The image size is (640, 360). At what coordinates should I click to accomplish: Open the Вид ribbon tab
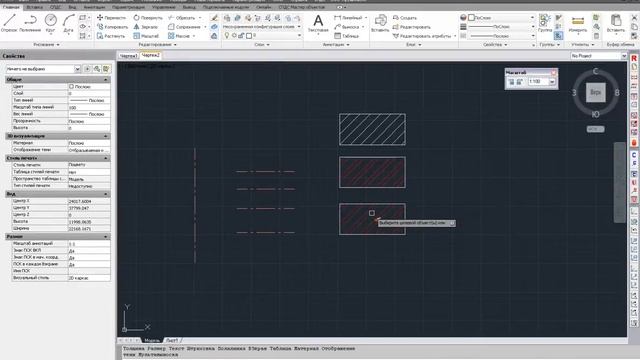(x=72, y=7)
